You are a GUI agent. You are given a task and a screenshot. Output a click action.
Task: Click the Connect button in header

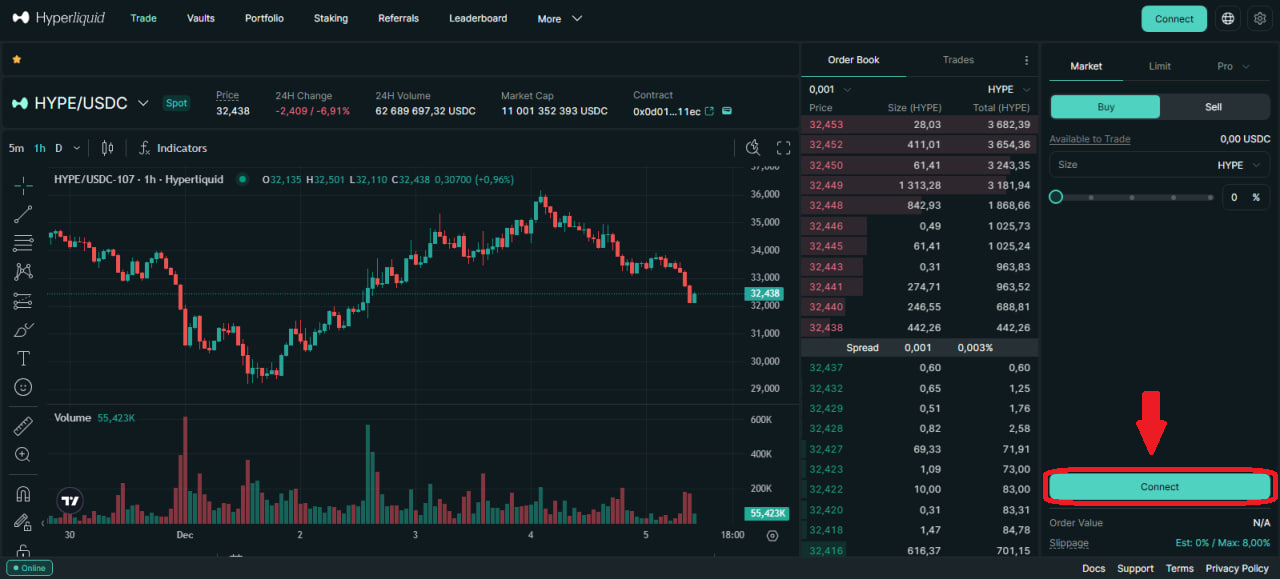pos(1173,19)
